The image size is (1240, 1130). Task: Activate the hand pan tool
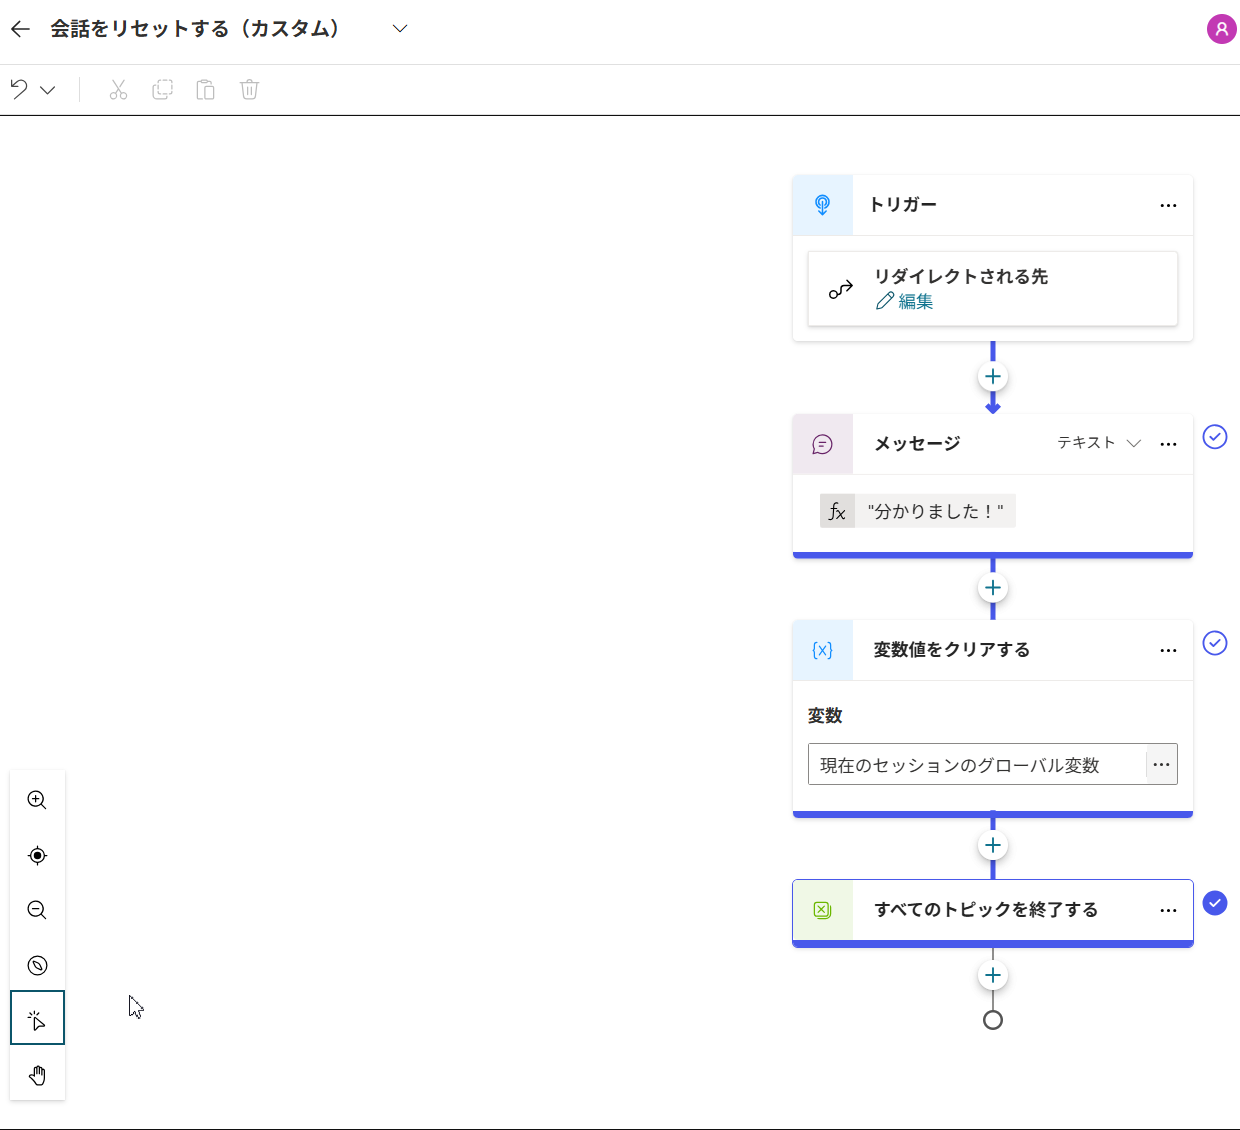pos(37,1075)
